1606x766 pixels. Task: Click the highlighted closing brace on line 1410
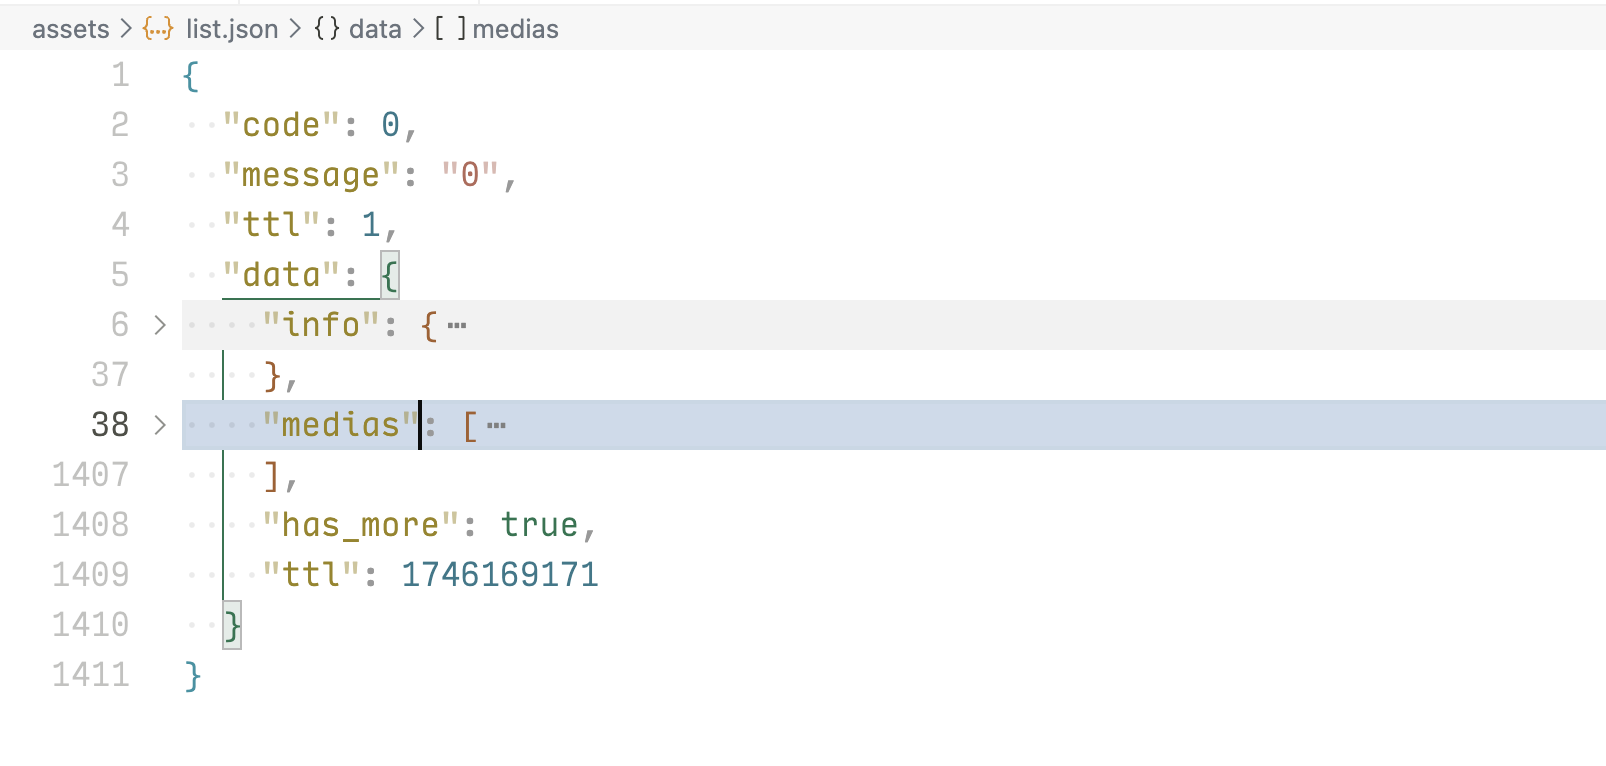tap(232, 626)
